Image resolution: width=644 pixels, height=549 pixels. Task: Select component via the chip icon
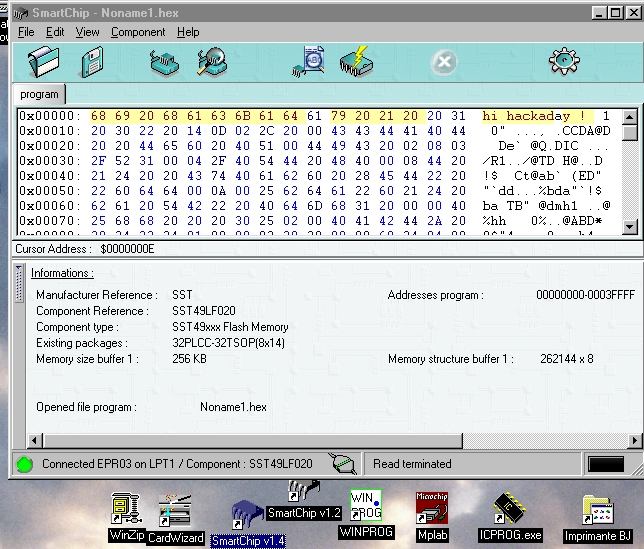click(163, 63)
